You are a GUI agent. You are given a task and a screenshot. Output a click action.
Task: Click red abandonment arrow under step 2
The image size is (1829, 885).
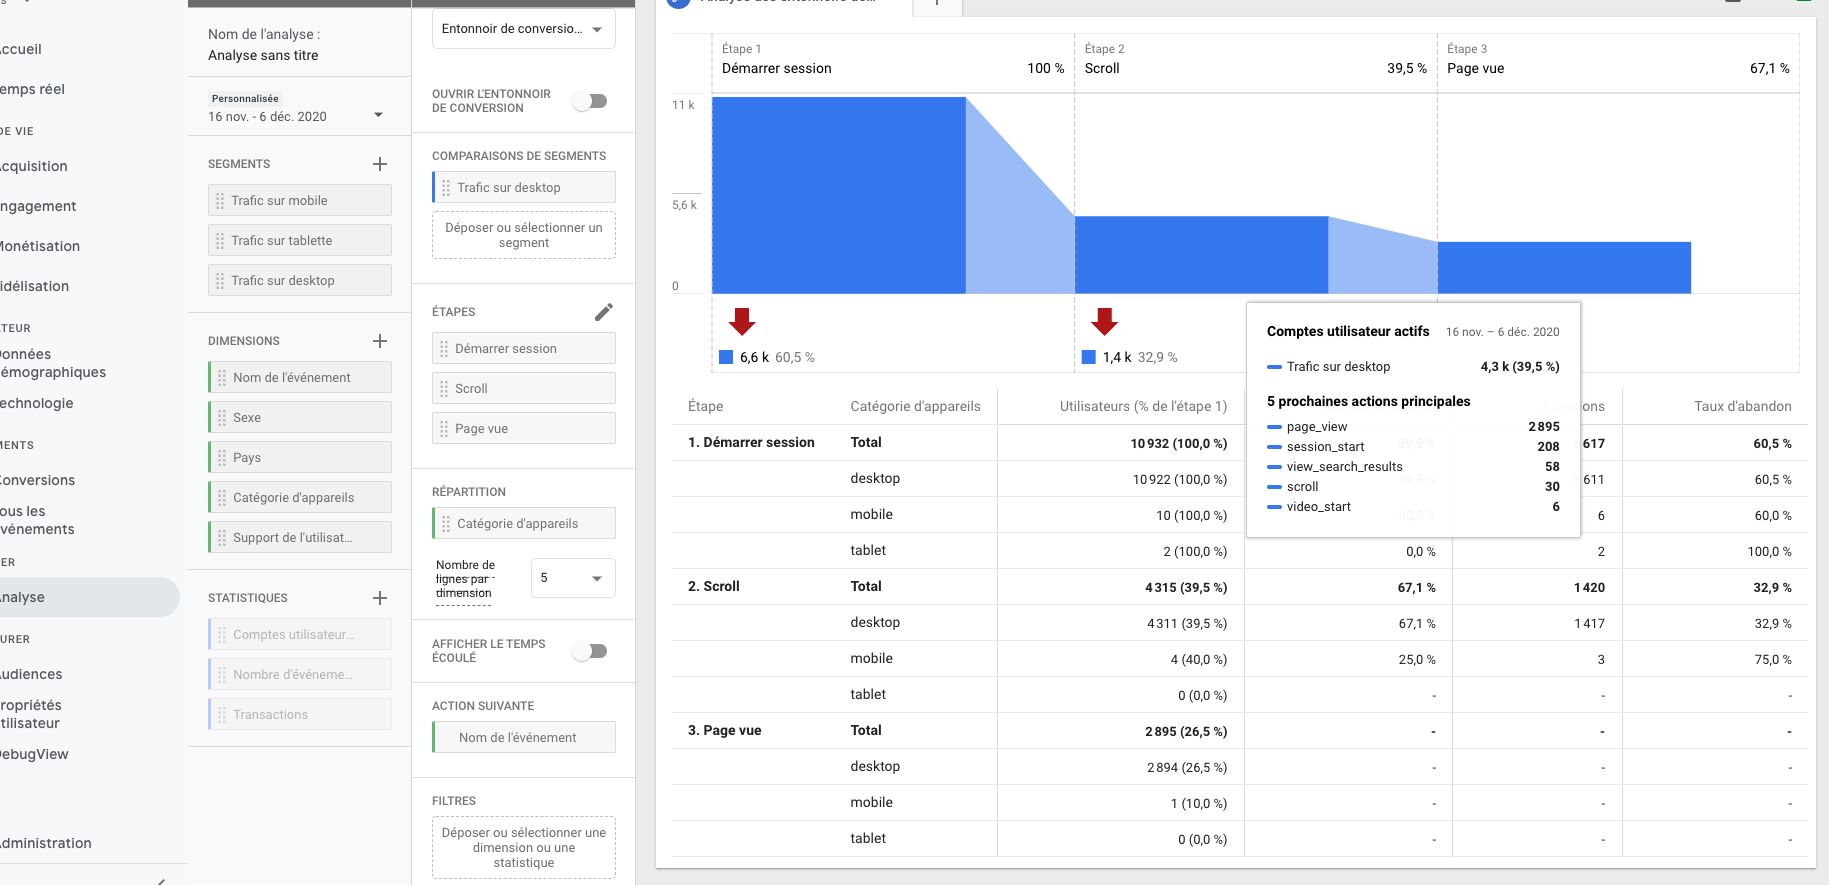click(1104, 321)
